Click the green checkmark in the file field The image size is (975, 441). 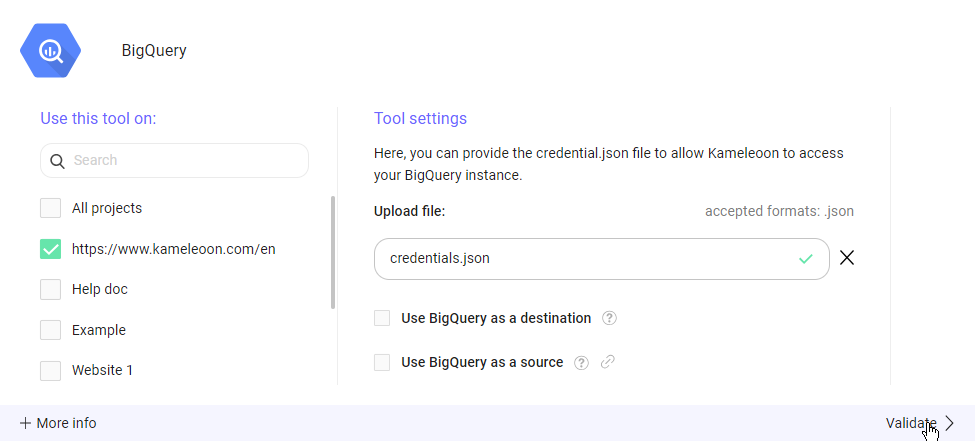(x=806, y=259)
